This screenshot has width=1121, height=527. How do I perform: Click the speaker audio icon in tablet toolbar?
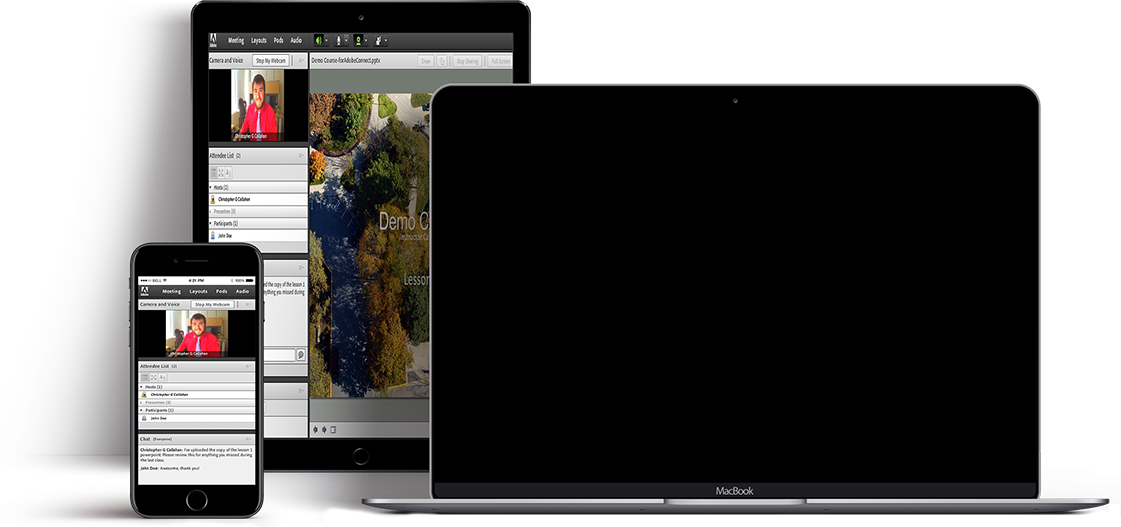click(x=319, y=41)
